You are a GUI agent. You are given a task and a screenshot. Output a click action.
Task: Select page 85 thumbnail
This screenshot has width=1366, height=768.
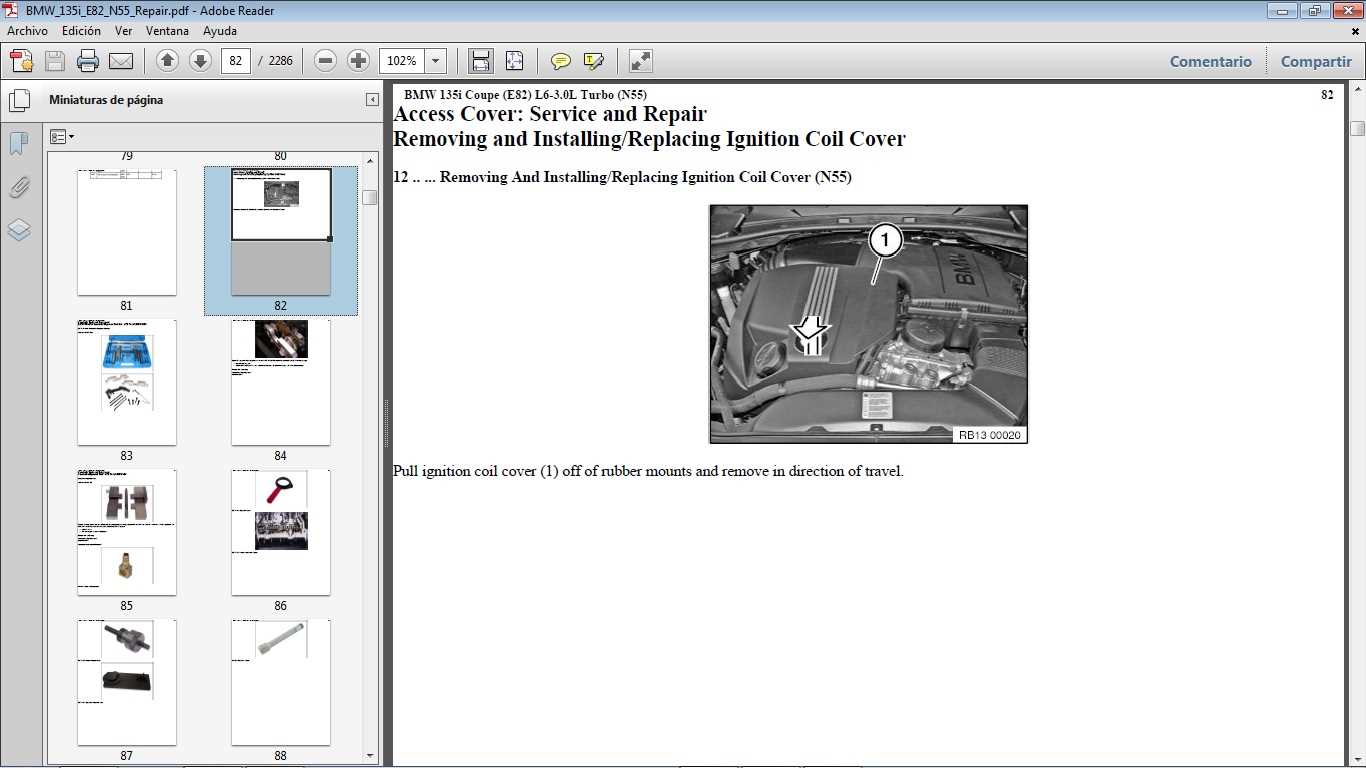(x=127, y=532)
